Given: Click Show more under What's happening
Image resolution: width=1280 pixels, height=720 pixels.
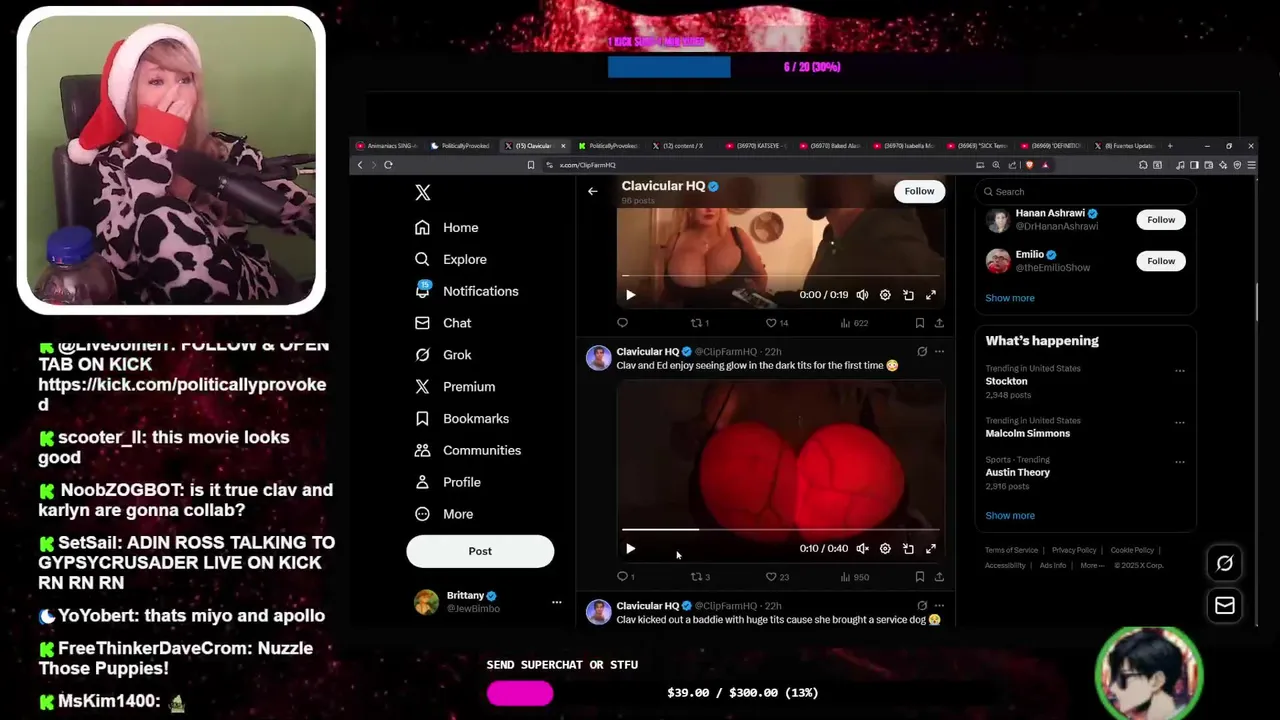Looking at the screenshot, I should [1010, 516].
